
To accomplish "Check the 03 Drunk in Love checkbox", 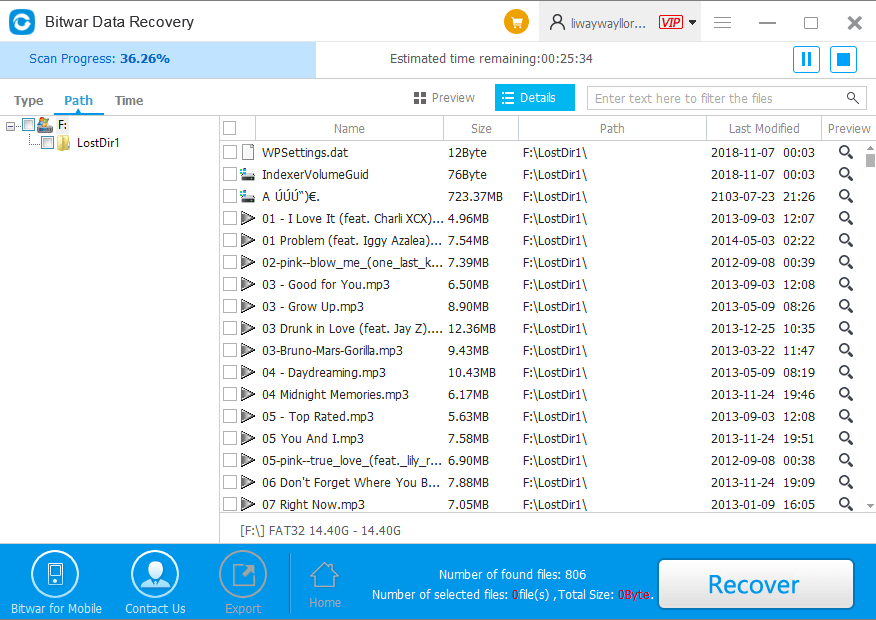I will (230, 328).
